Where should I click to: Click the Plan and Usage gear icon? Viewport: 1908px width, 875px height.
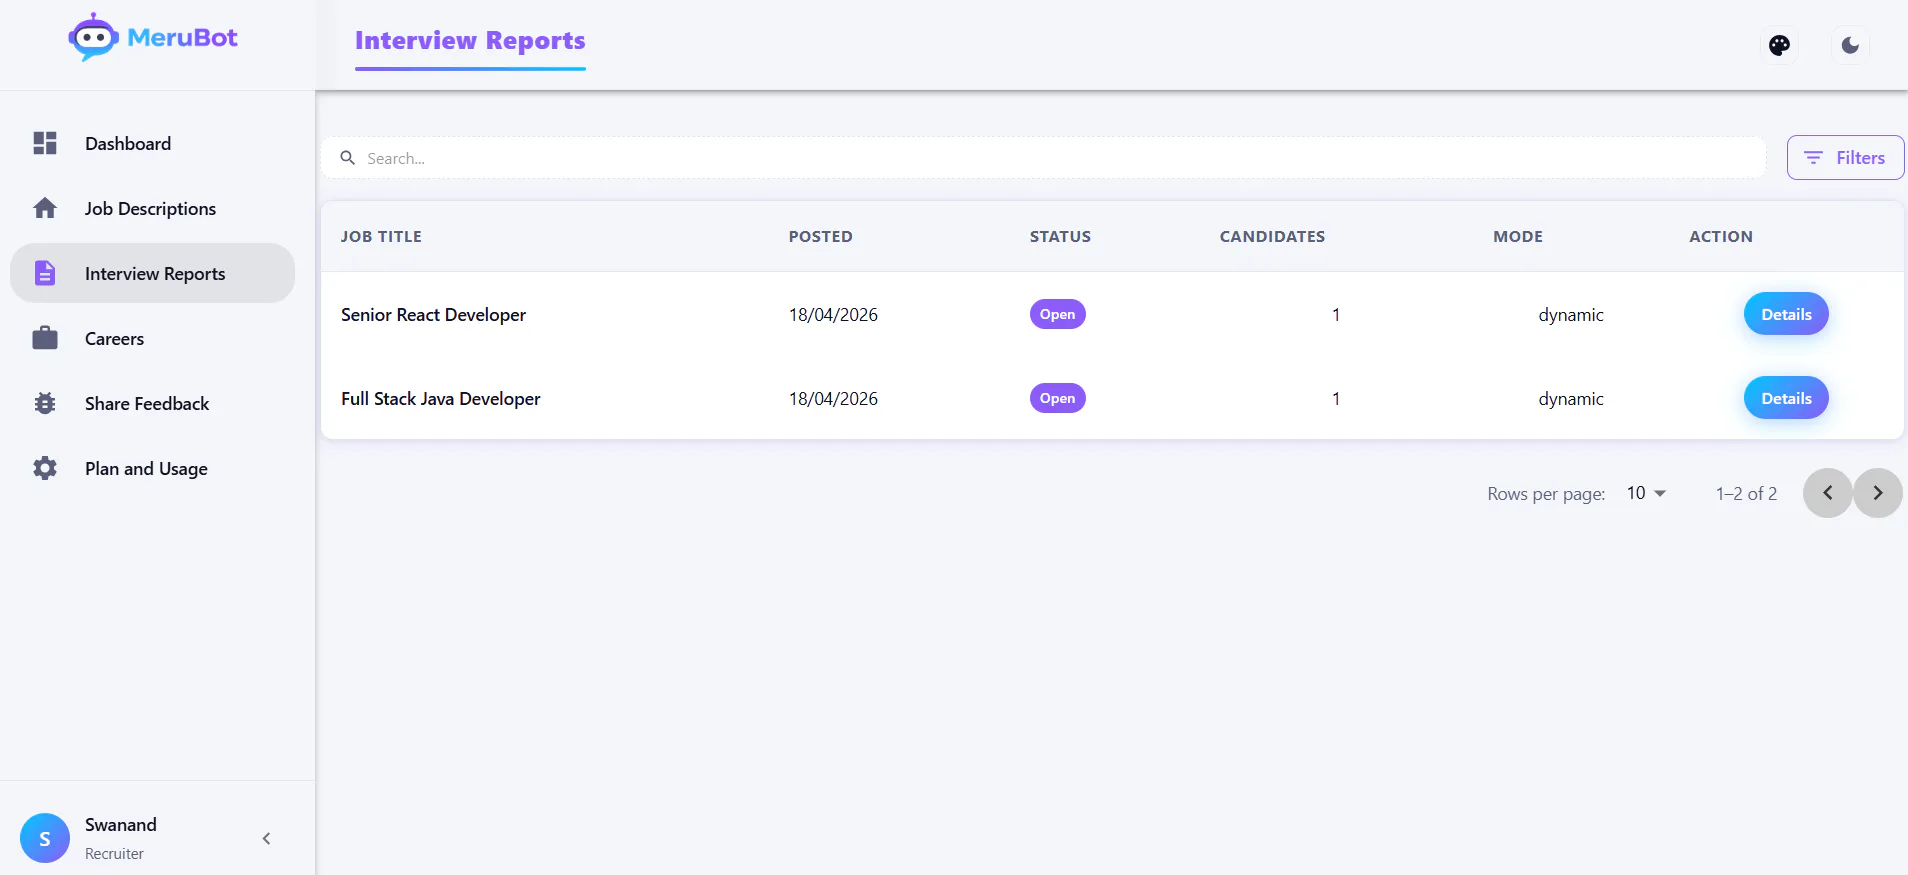coord(45,468)
